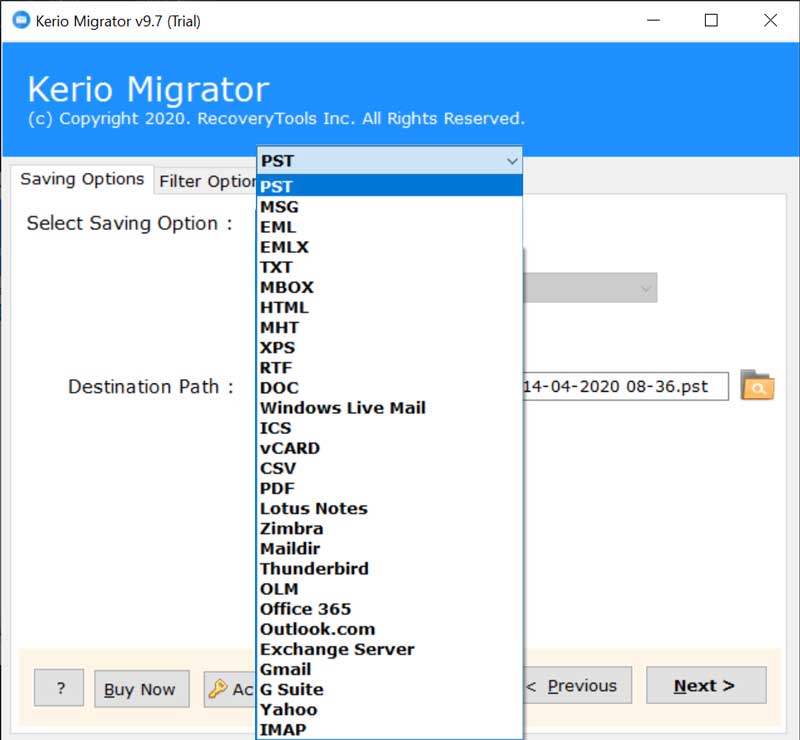The image size is (800, 740).
Task: Click the Kerio Migrator app icon in title bar
Action: pyautogui.click(x=21, y=20)
